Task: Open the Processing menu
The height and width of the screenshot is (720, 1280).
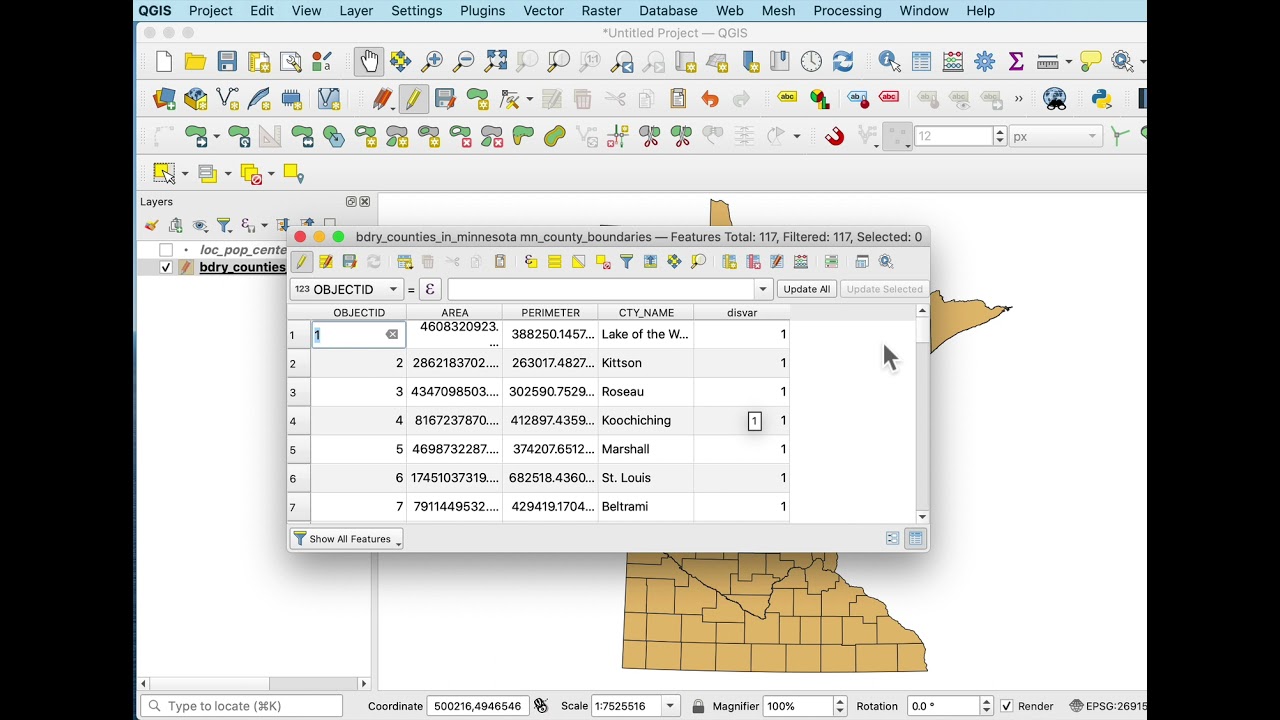Action: click(x=847, y=11)
